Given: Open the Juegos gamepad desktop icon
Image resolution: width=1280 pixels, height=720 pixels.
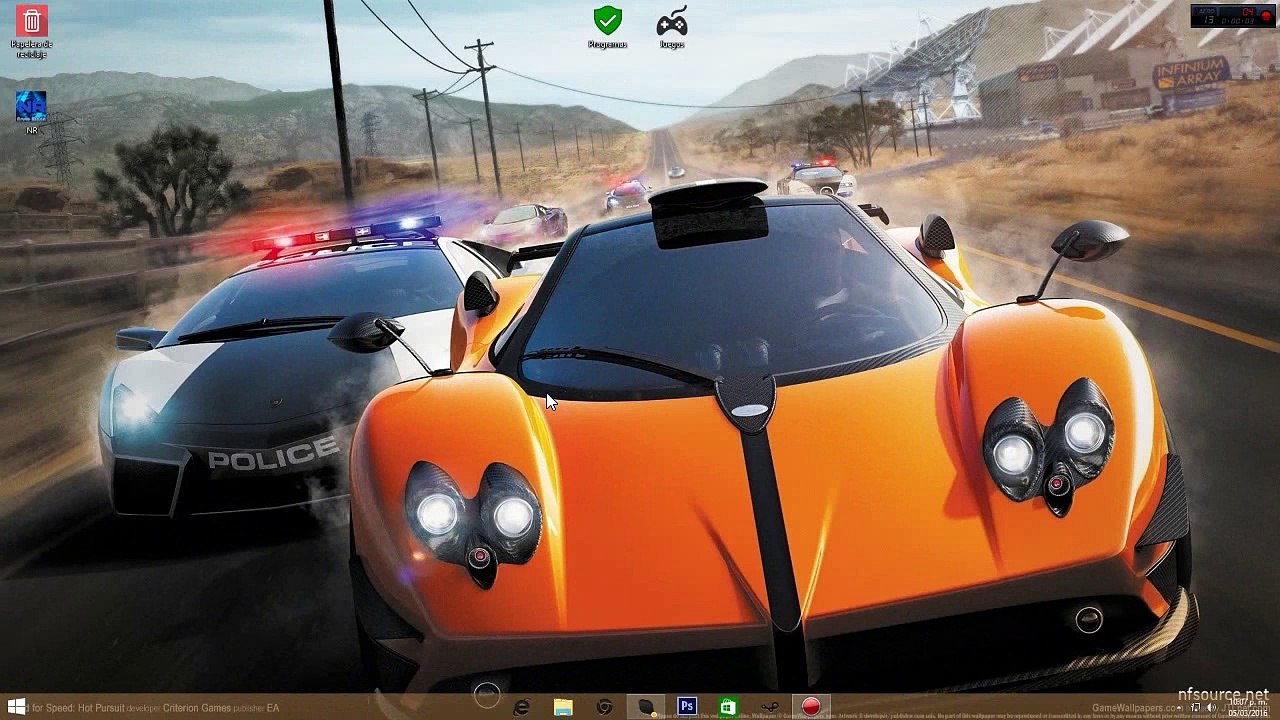Looking at the screenshot, I should 671,27.
